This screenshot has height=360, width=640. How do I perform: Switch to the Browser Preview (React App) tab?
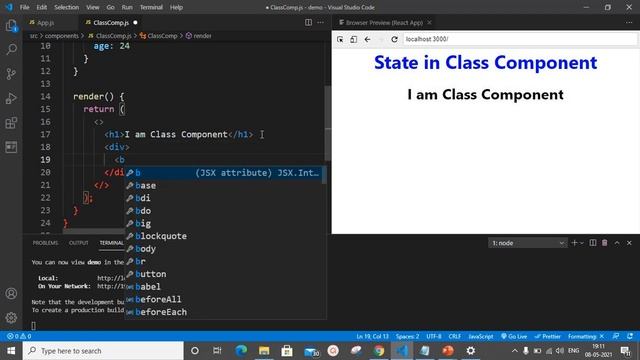[384, 22]
